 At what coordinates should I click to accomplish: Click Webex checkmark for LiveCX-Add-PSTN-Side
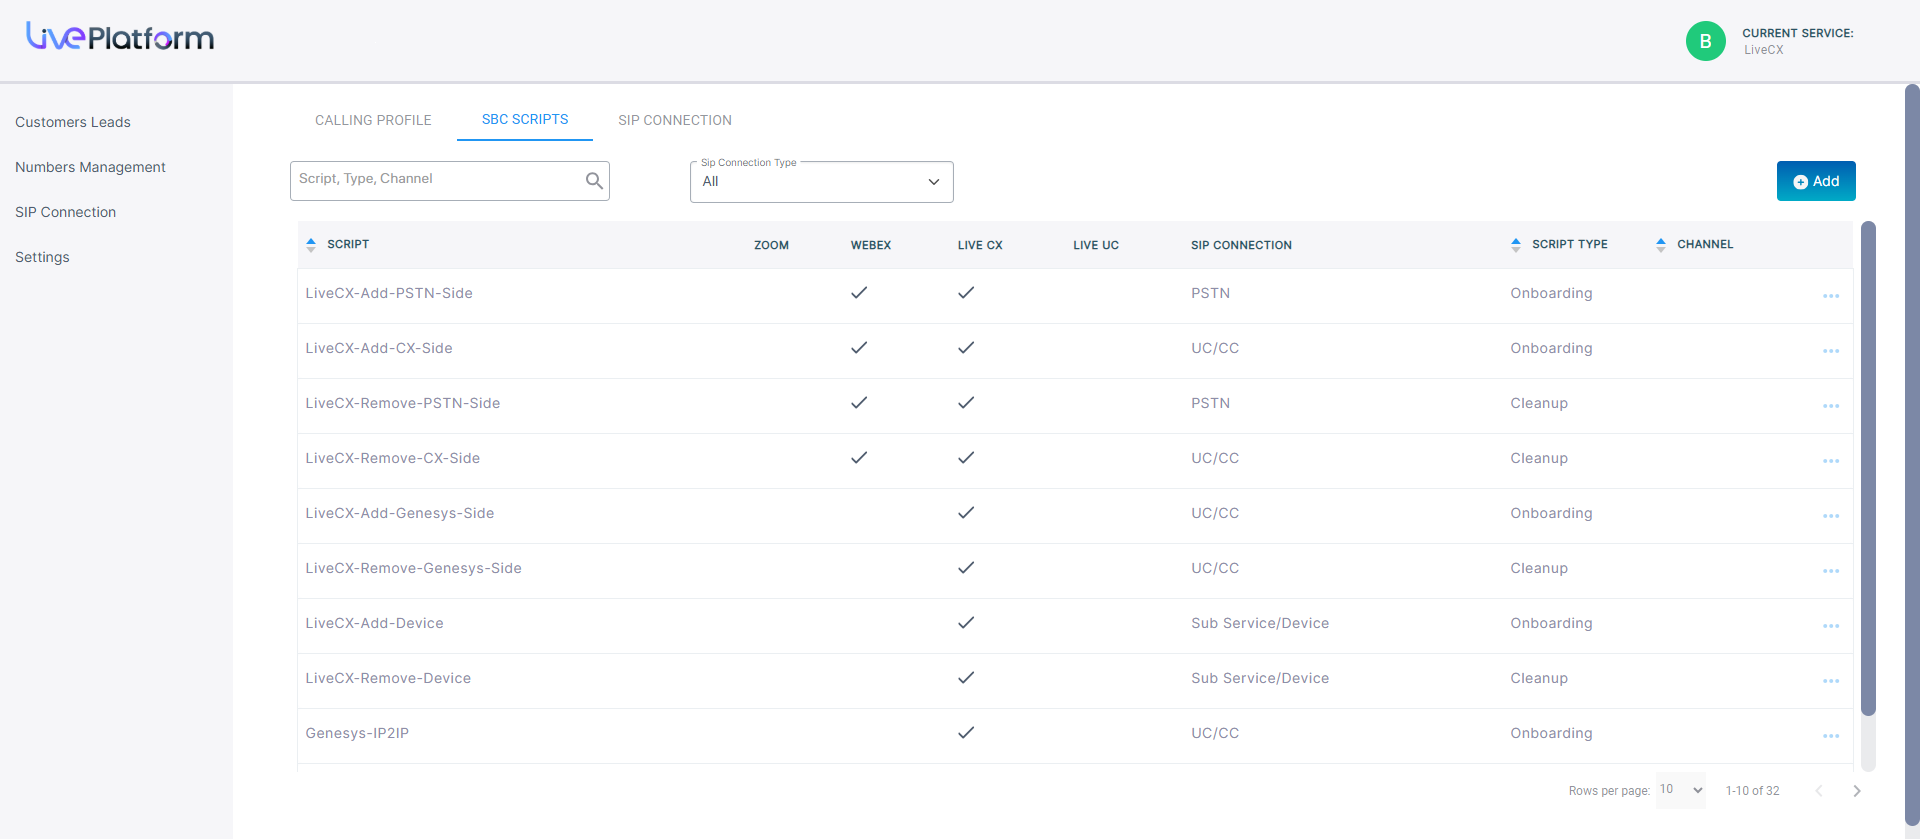click(859, 293)
